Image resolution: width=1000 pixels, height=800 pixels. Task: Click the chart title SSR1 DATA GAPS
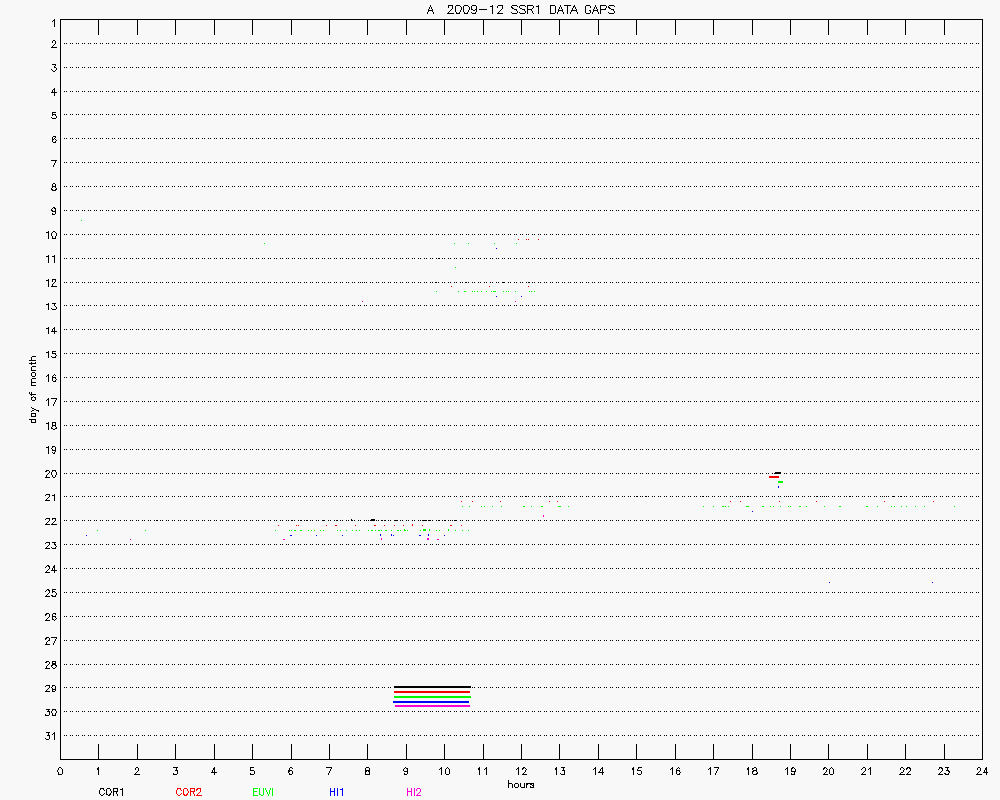click(520, 10)
